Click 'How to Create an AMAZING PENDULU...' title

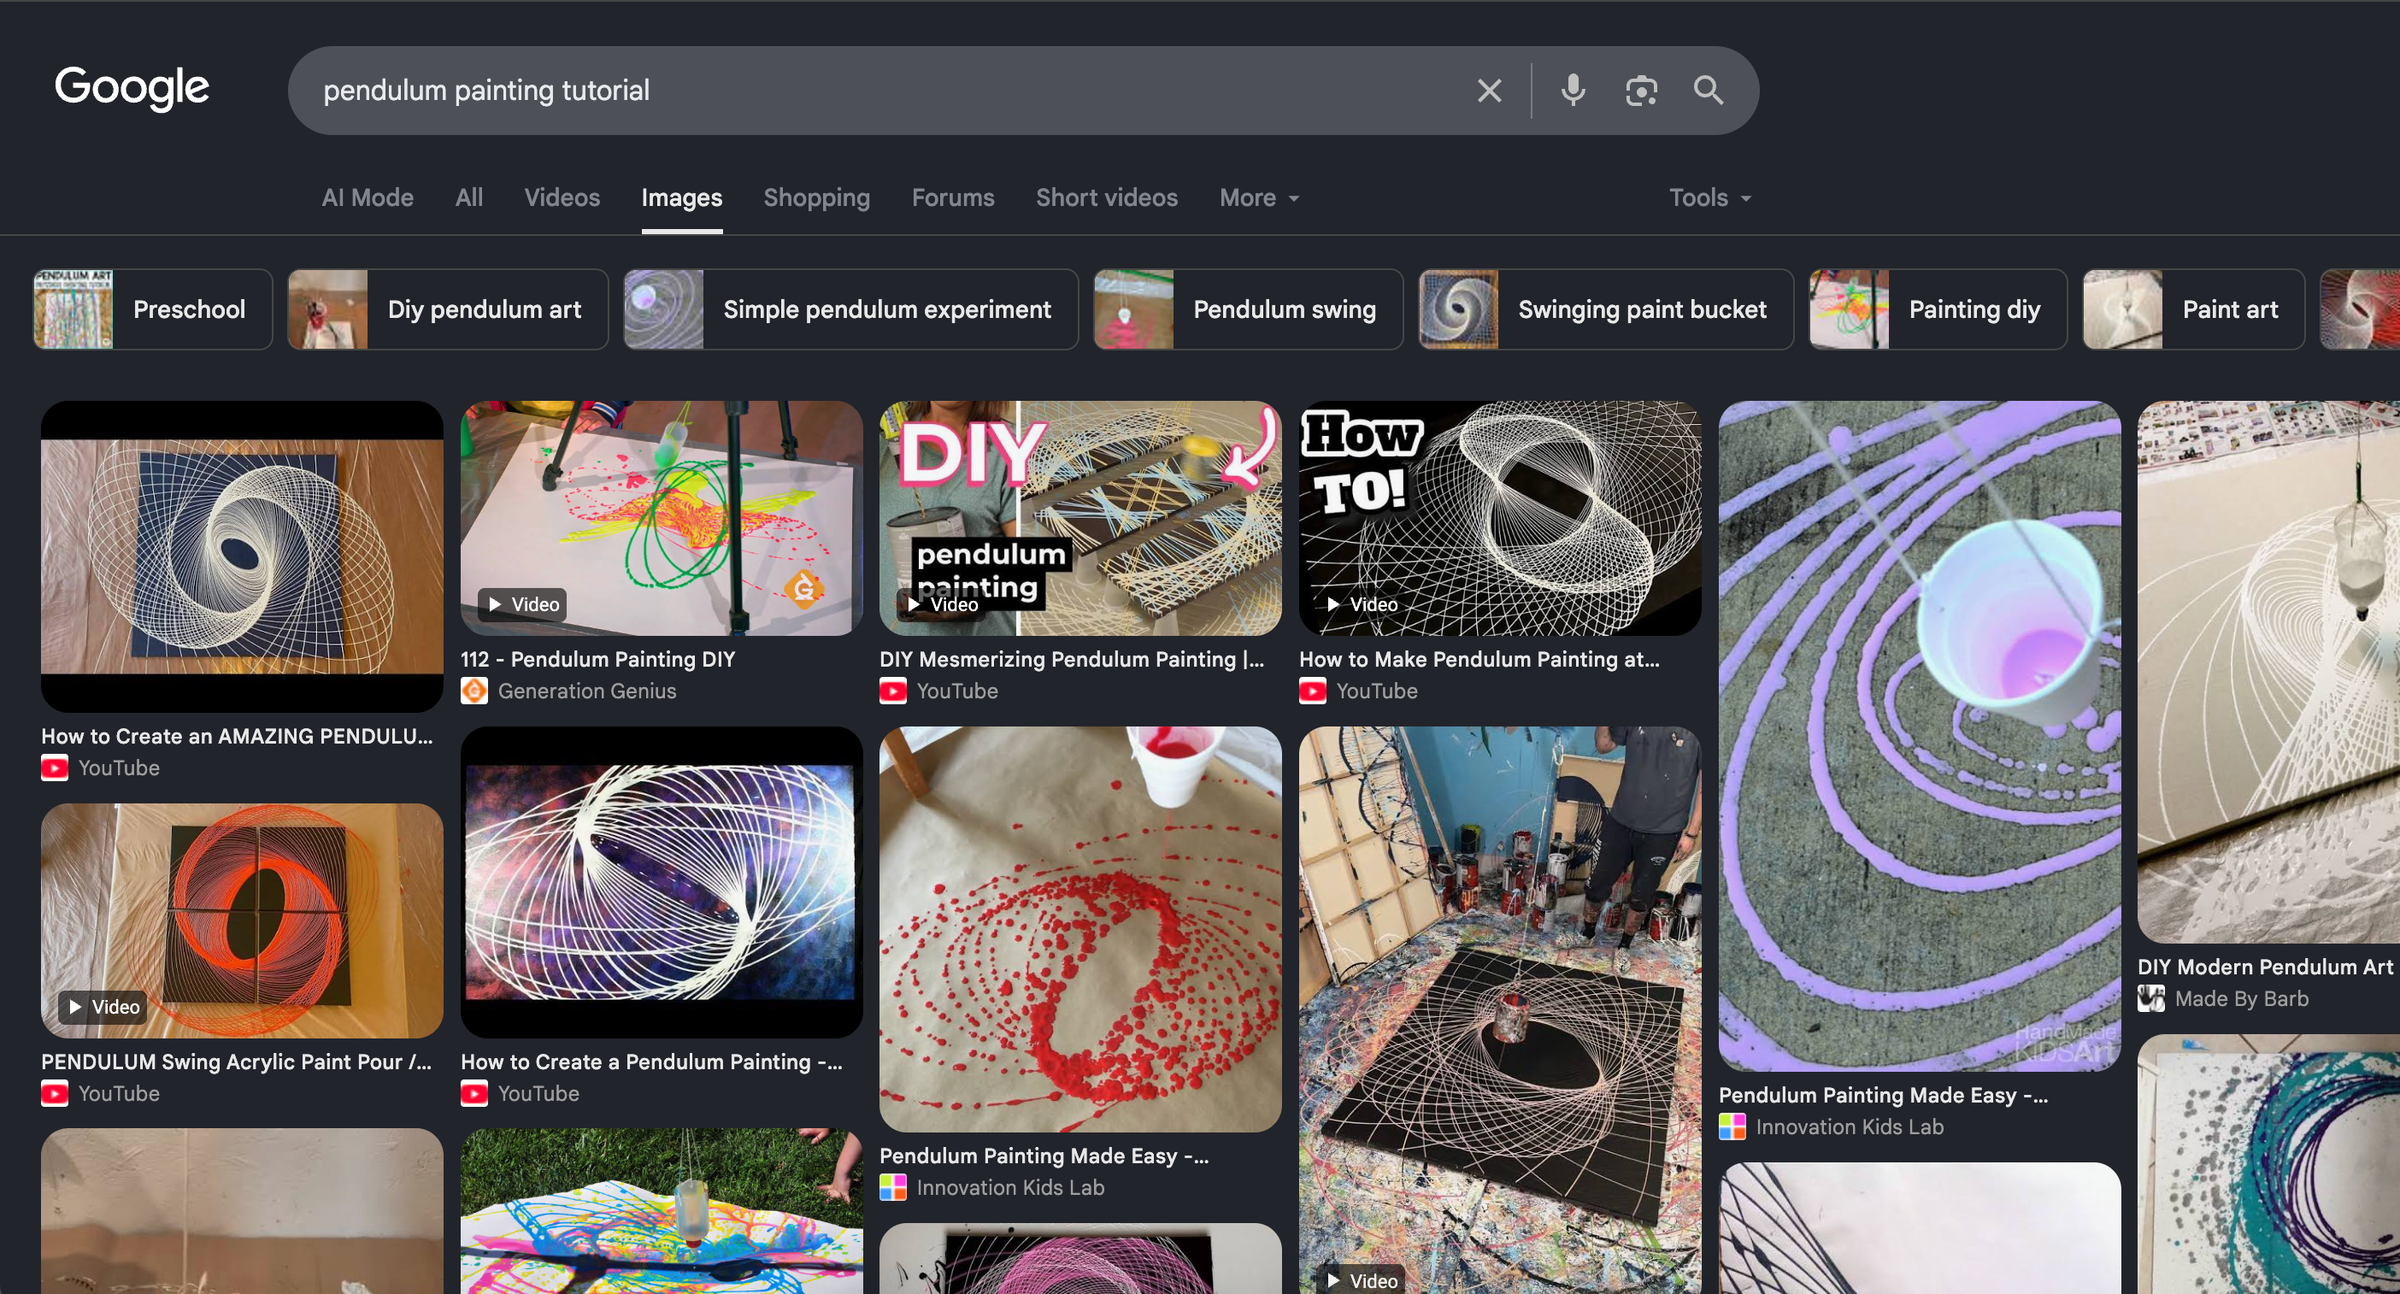tap(237, 736)
